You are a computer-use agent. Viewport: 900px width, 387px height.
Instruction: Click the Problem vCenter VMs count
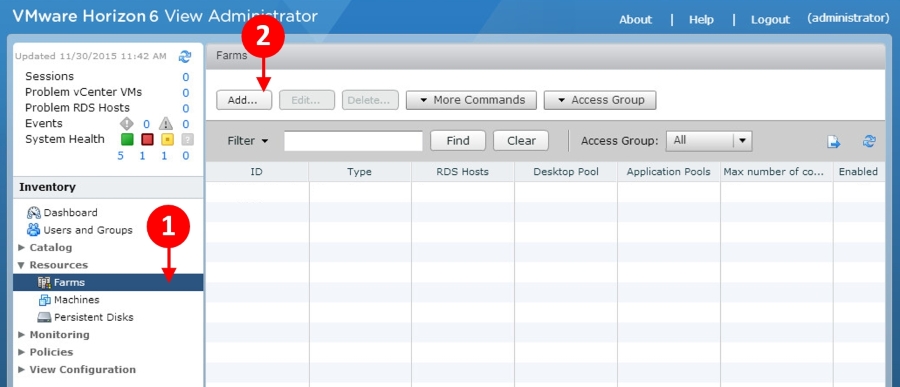pos(185,92)
